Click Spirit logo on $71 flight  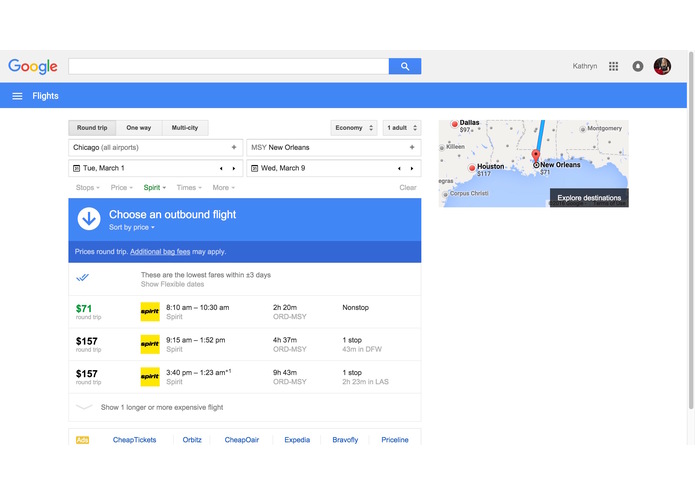[x=150, y=311]
